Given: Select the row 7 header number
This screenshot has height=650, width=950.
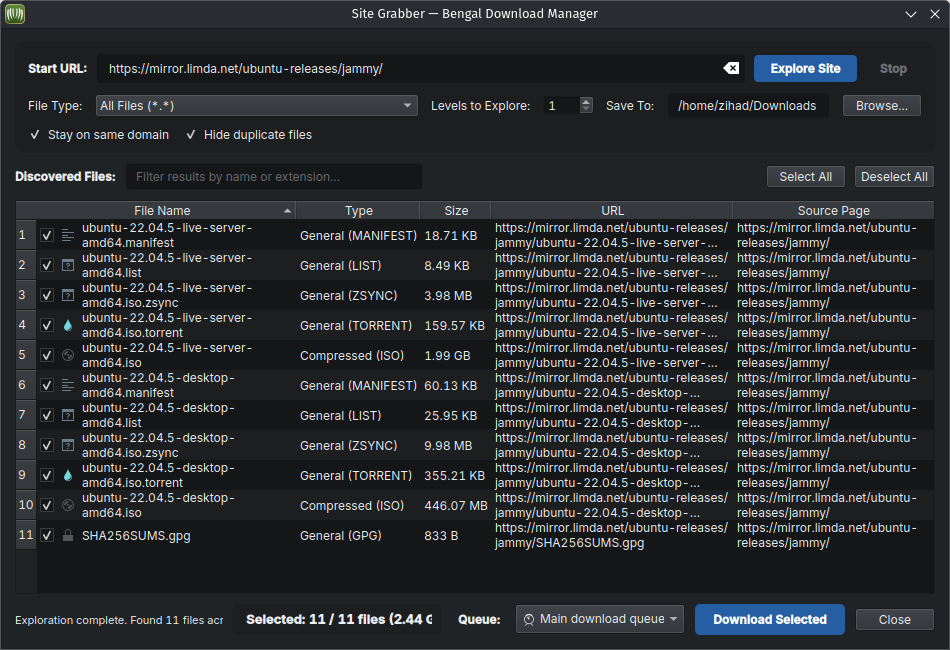Looking at the screenshot, I should pos(26,415).
